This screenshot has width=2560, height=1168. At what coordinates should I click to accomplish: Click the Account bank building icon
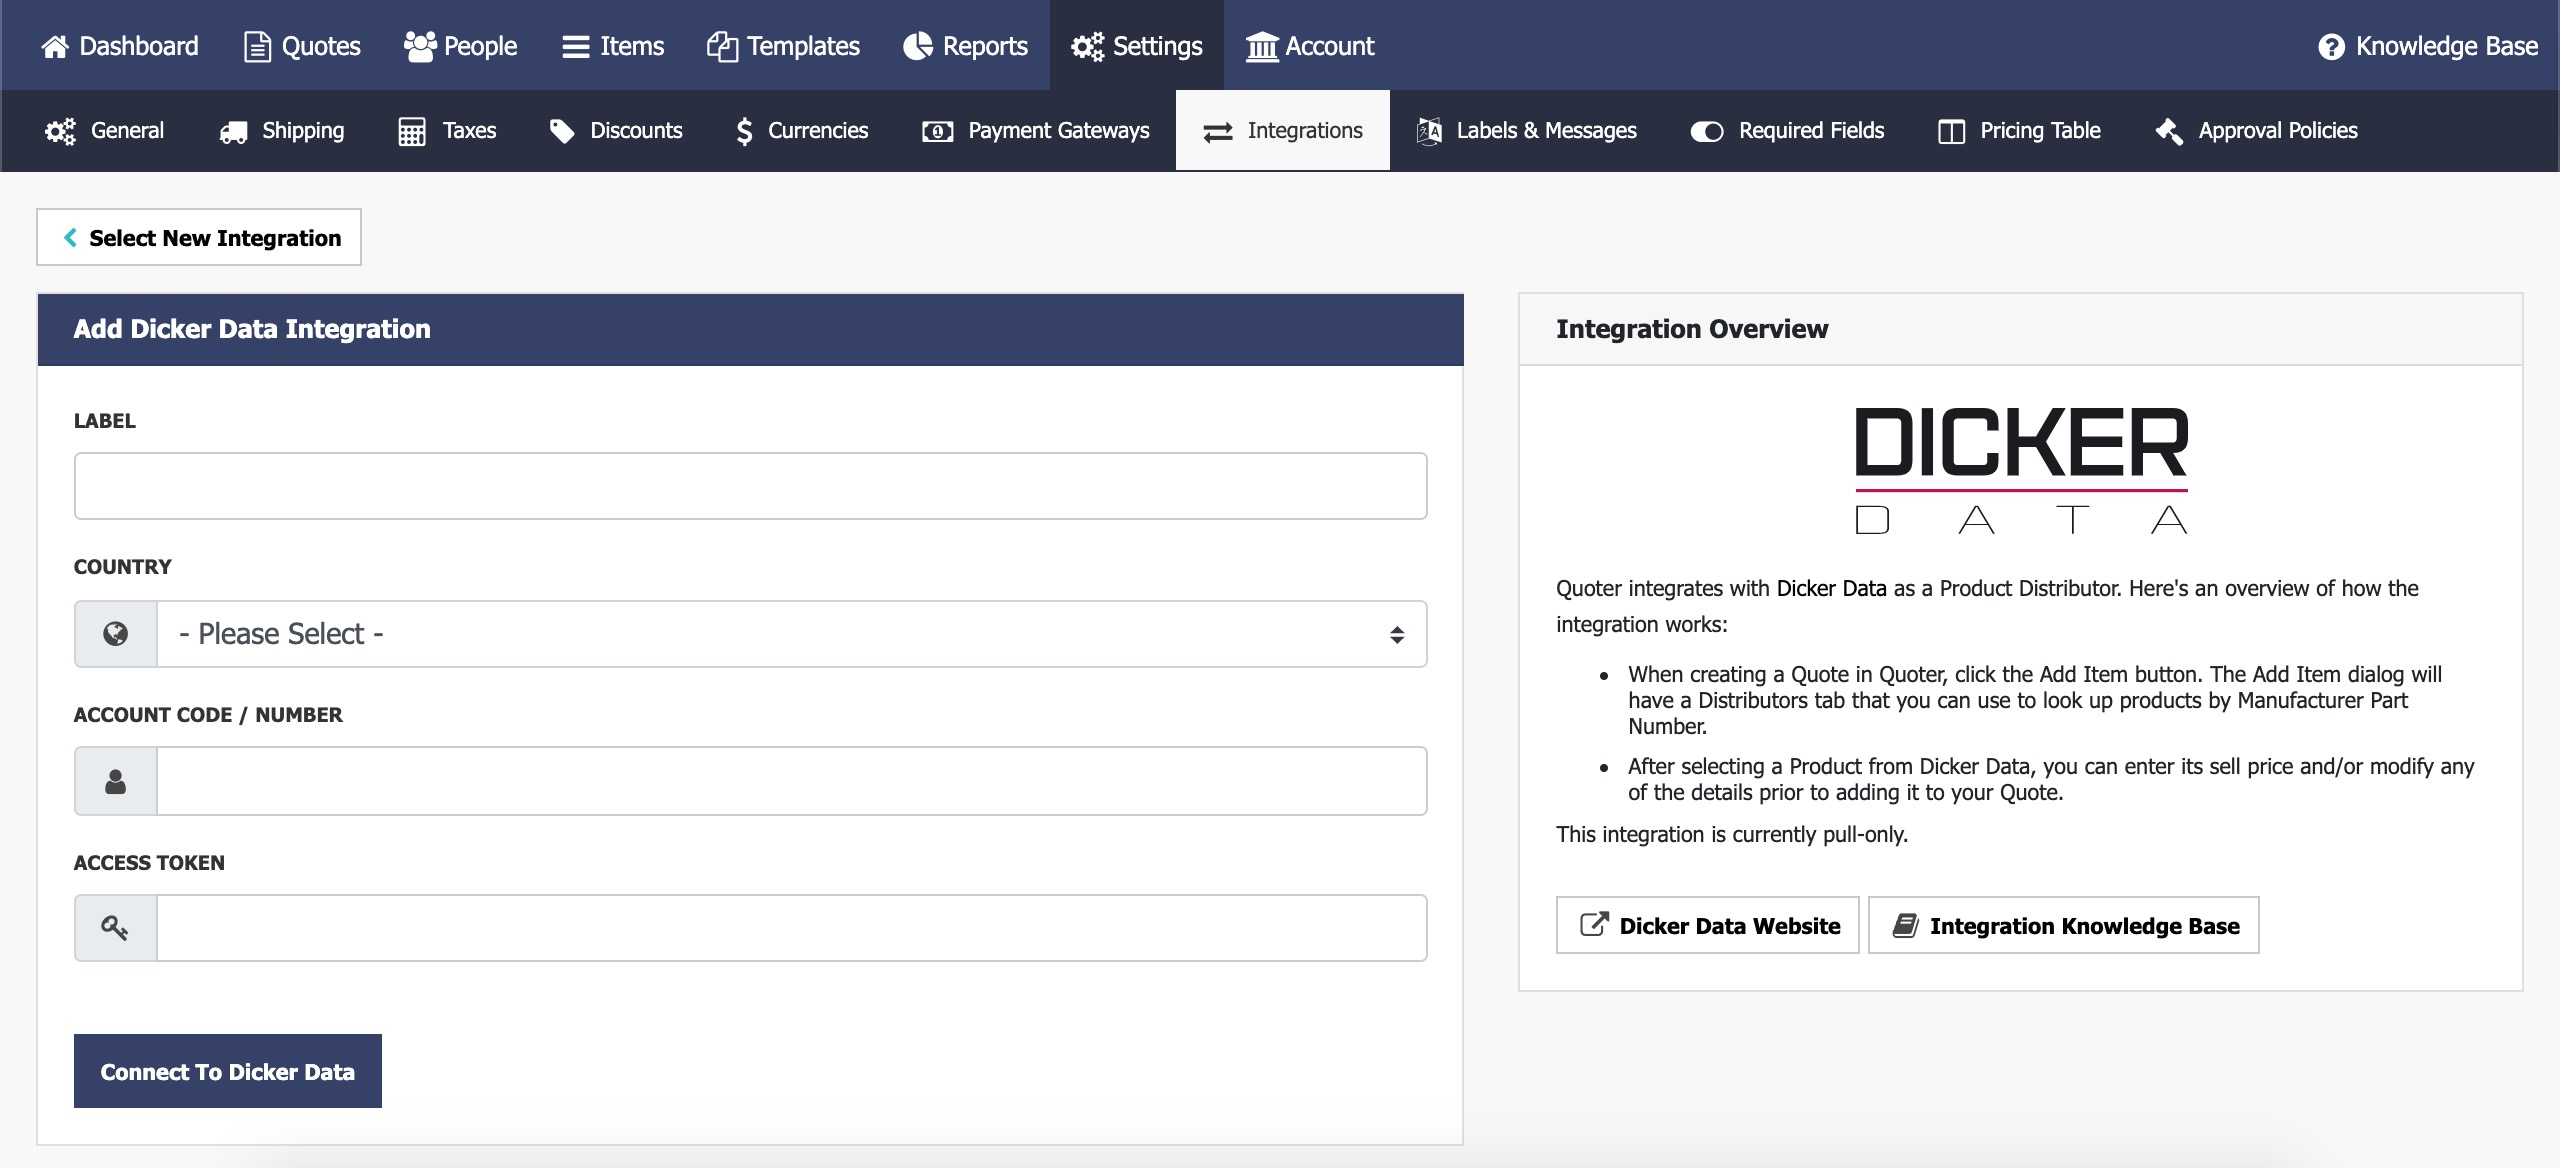1262,46
